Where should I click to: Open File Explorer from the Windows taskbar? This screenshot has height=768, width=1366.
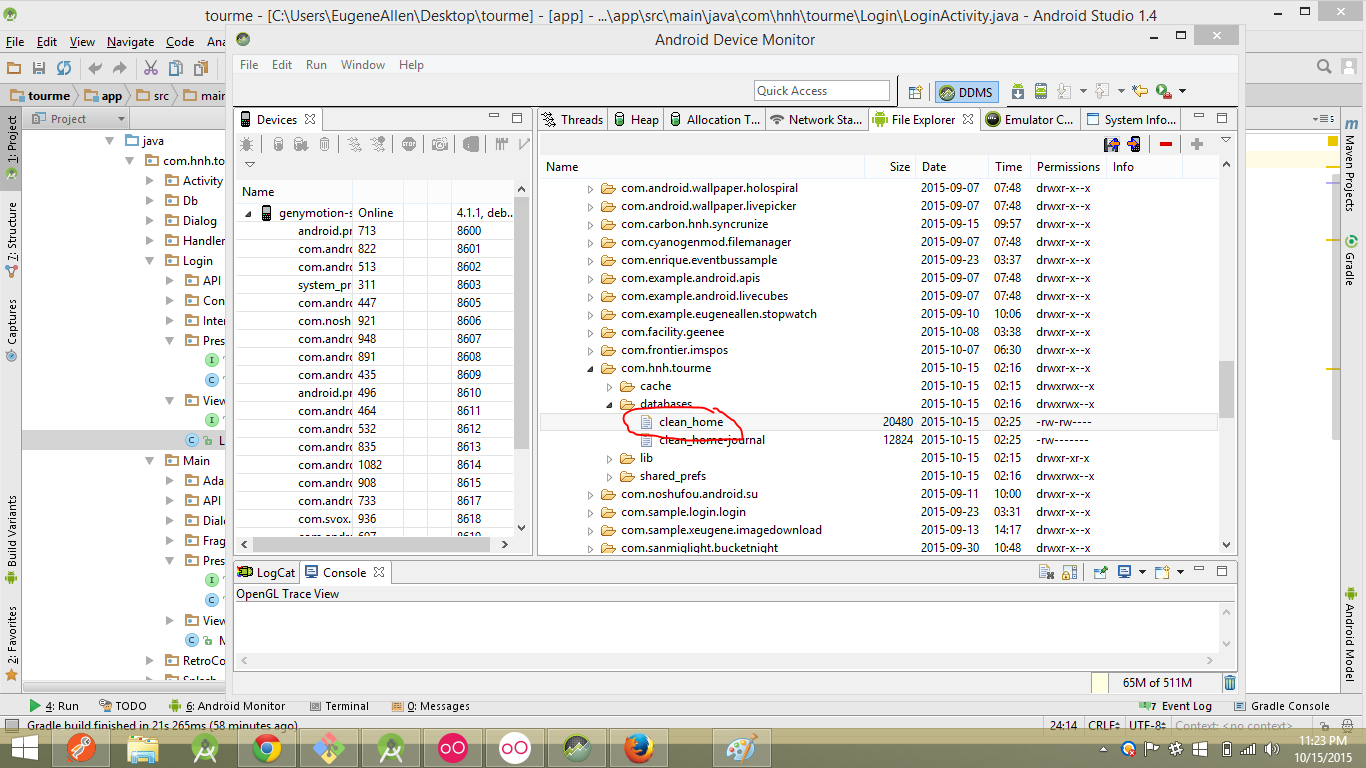pyautogui.click(x=143, y=748)
